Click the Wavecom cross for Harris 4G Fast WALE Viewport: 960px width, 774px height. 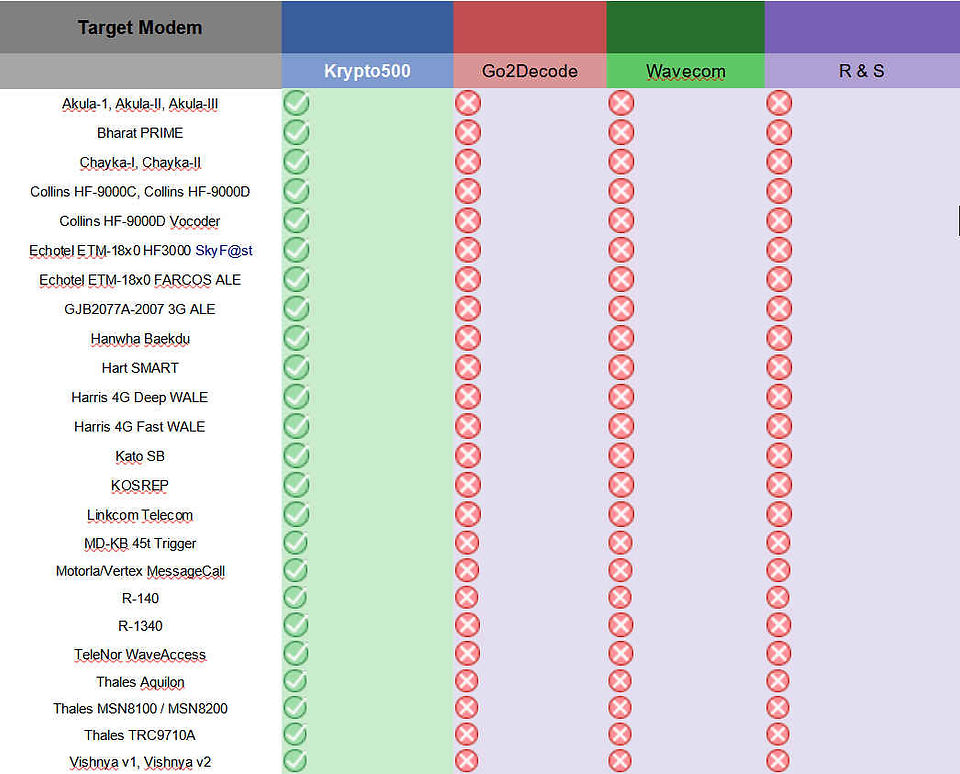(x=621, y=426)
